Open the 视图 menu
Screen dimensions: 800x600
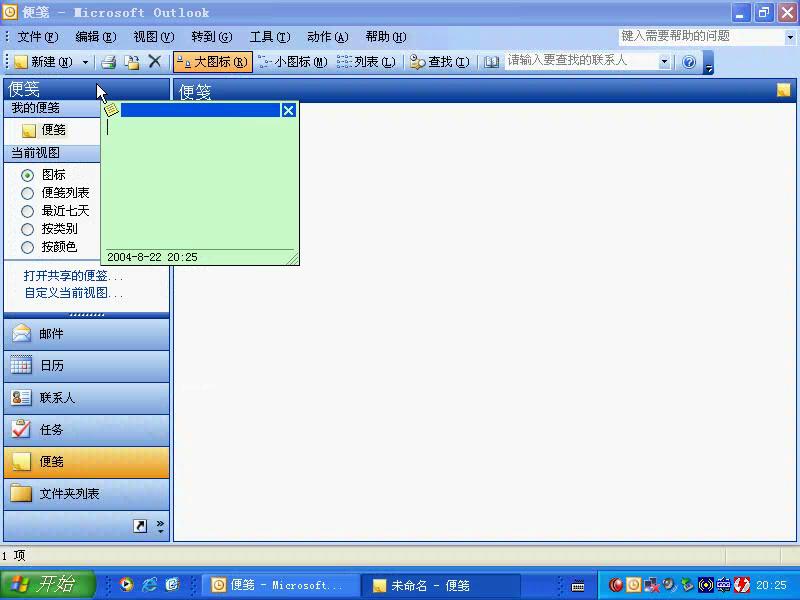tap(154, 37)
